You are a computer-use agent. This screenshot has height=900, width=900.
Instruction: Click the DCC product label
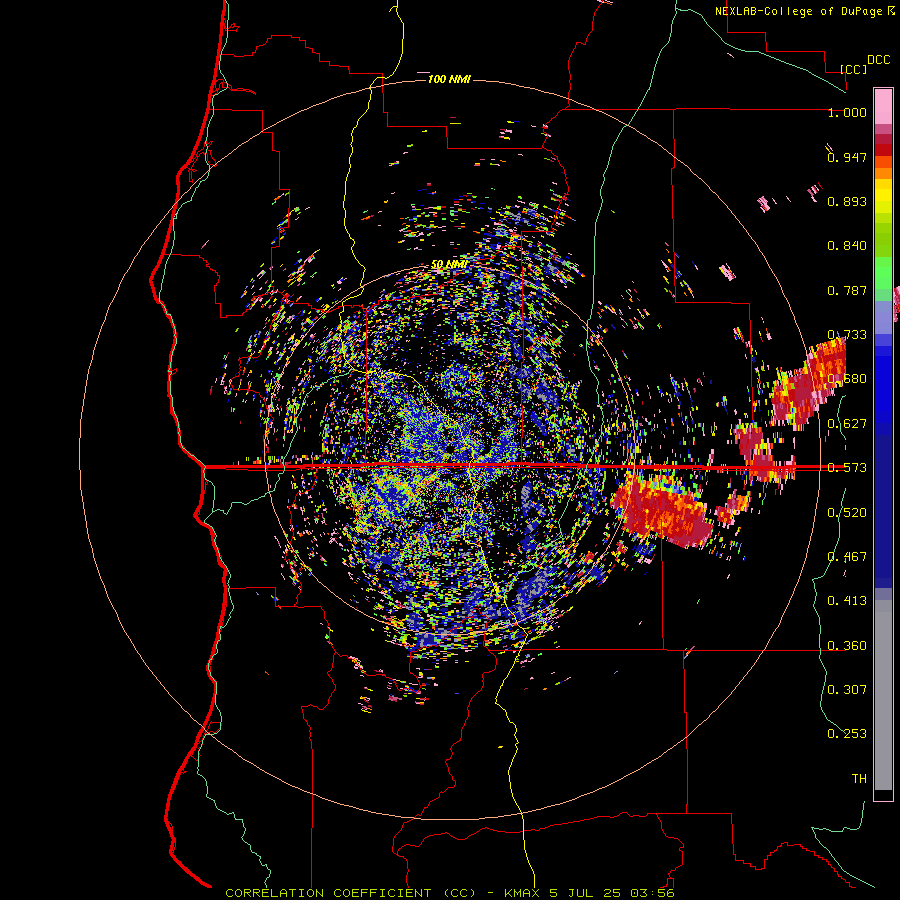(878, 60)
